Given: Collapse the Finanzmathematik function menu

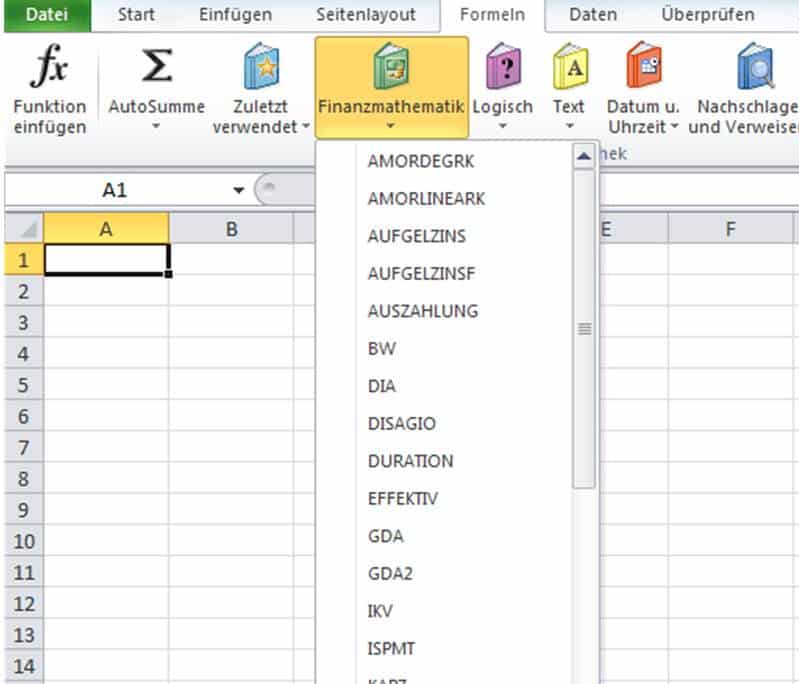Looking at the screenshot, I should pos(391,88).
